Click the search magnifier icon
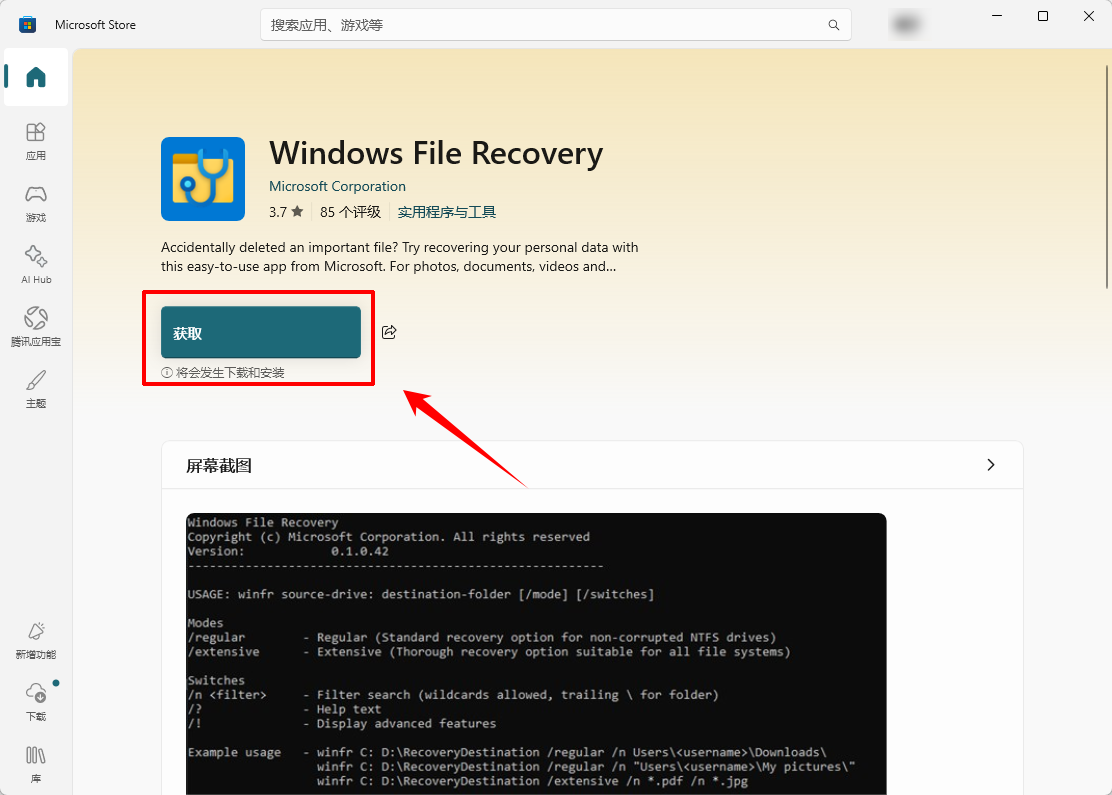Viewport: 1112px width, 795px height. tap(834, 25)
